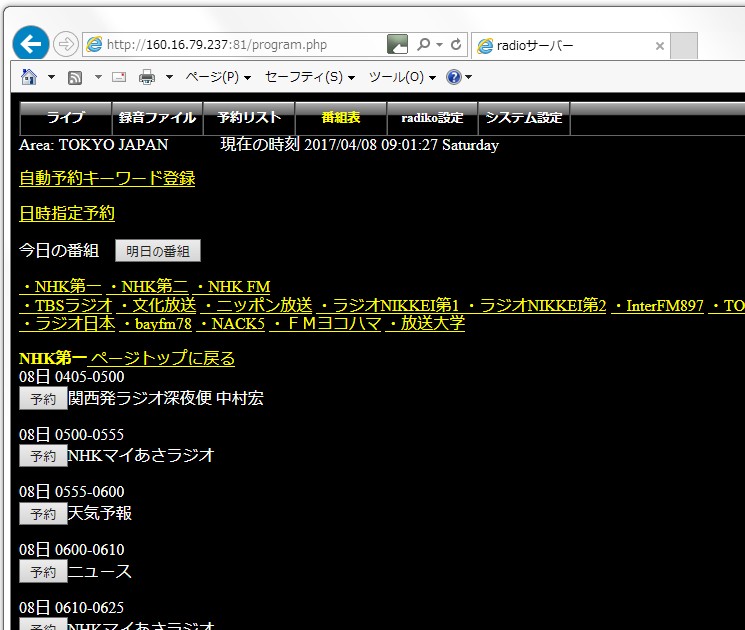Jump to NACK5 station link

tap(230, 324)
